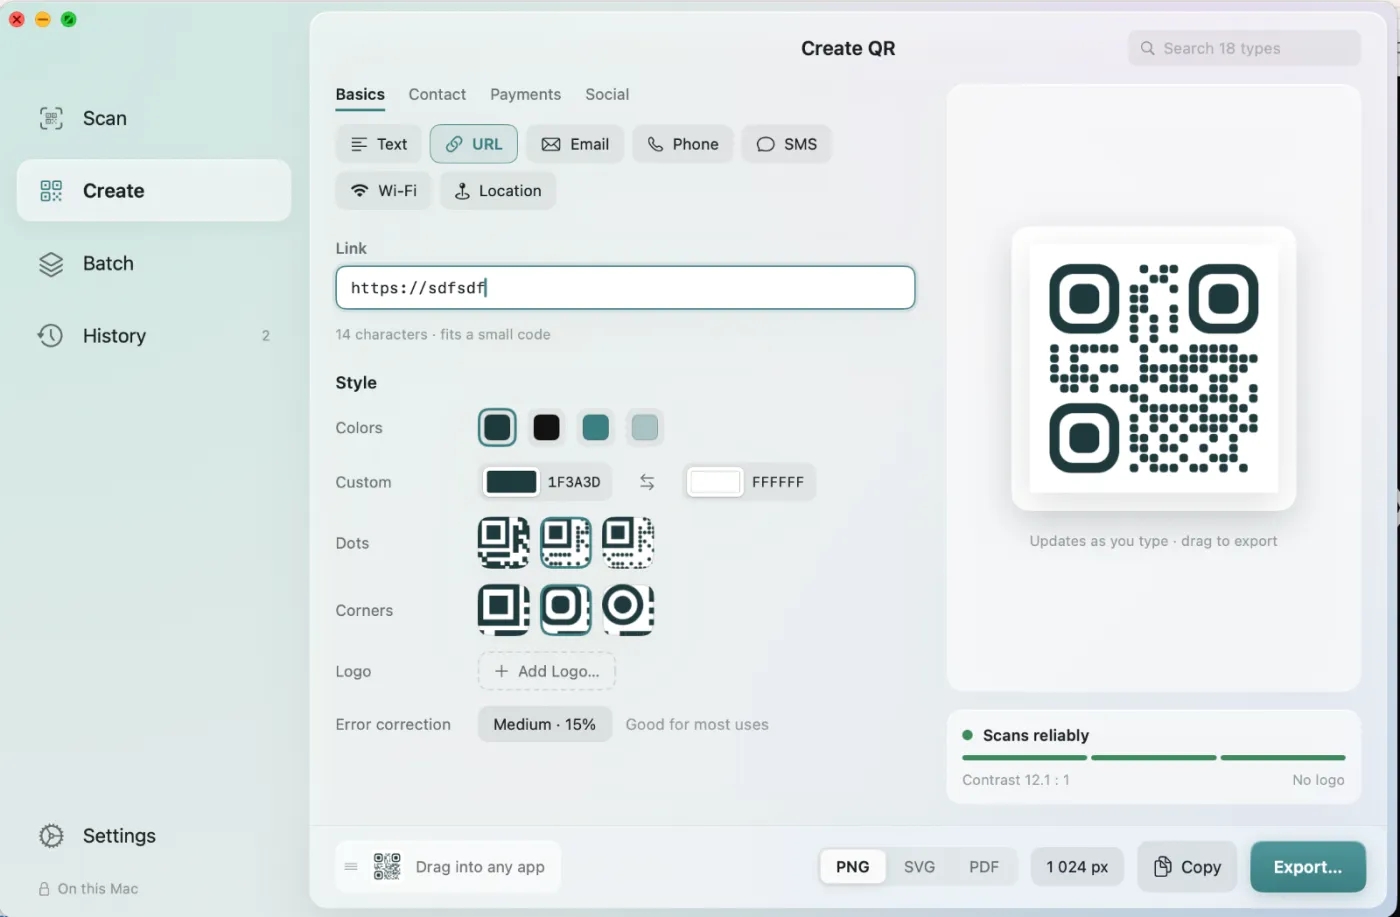Pick the light gray-blue color preset
This screenshot has width=1400, height=917.
click(x=645, y=428)
